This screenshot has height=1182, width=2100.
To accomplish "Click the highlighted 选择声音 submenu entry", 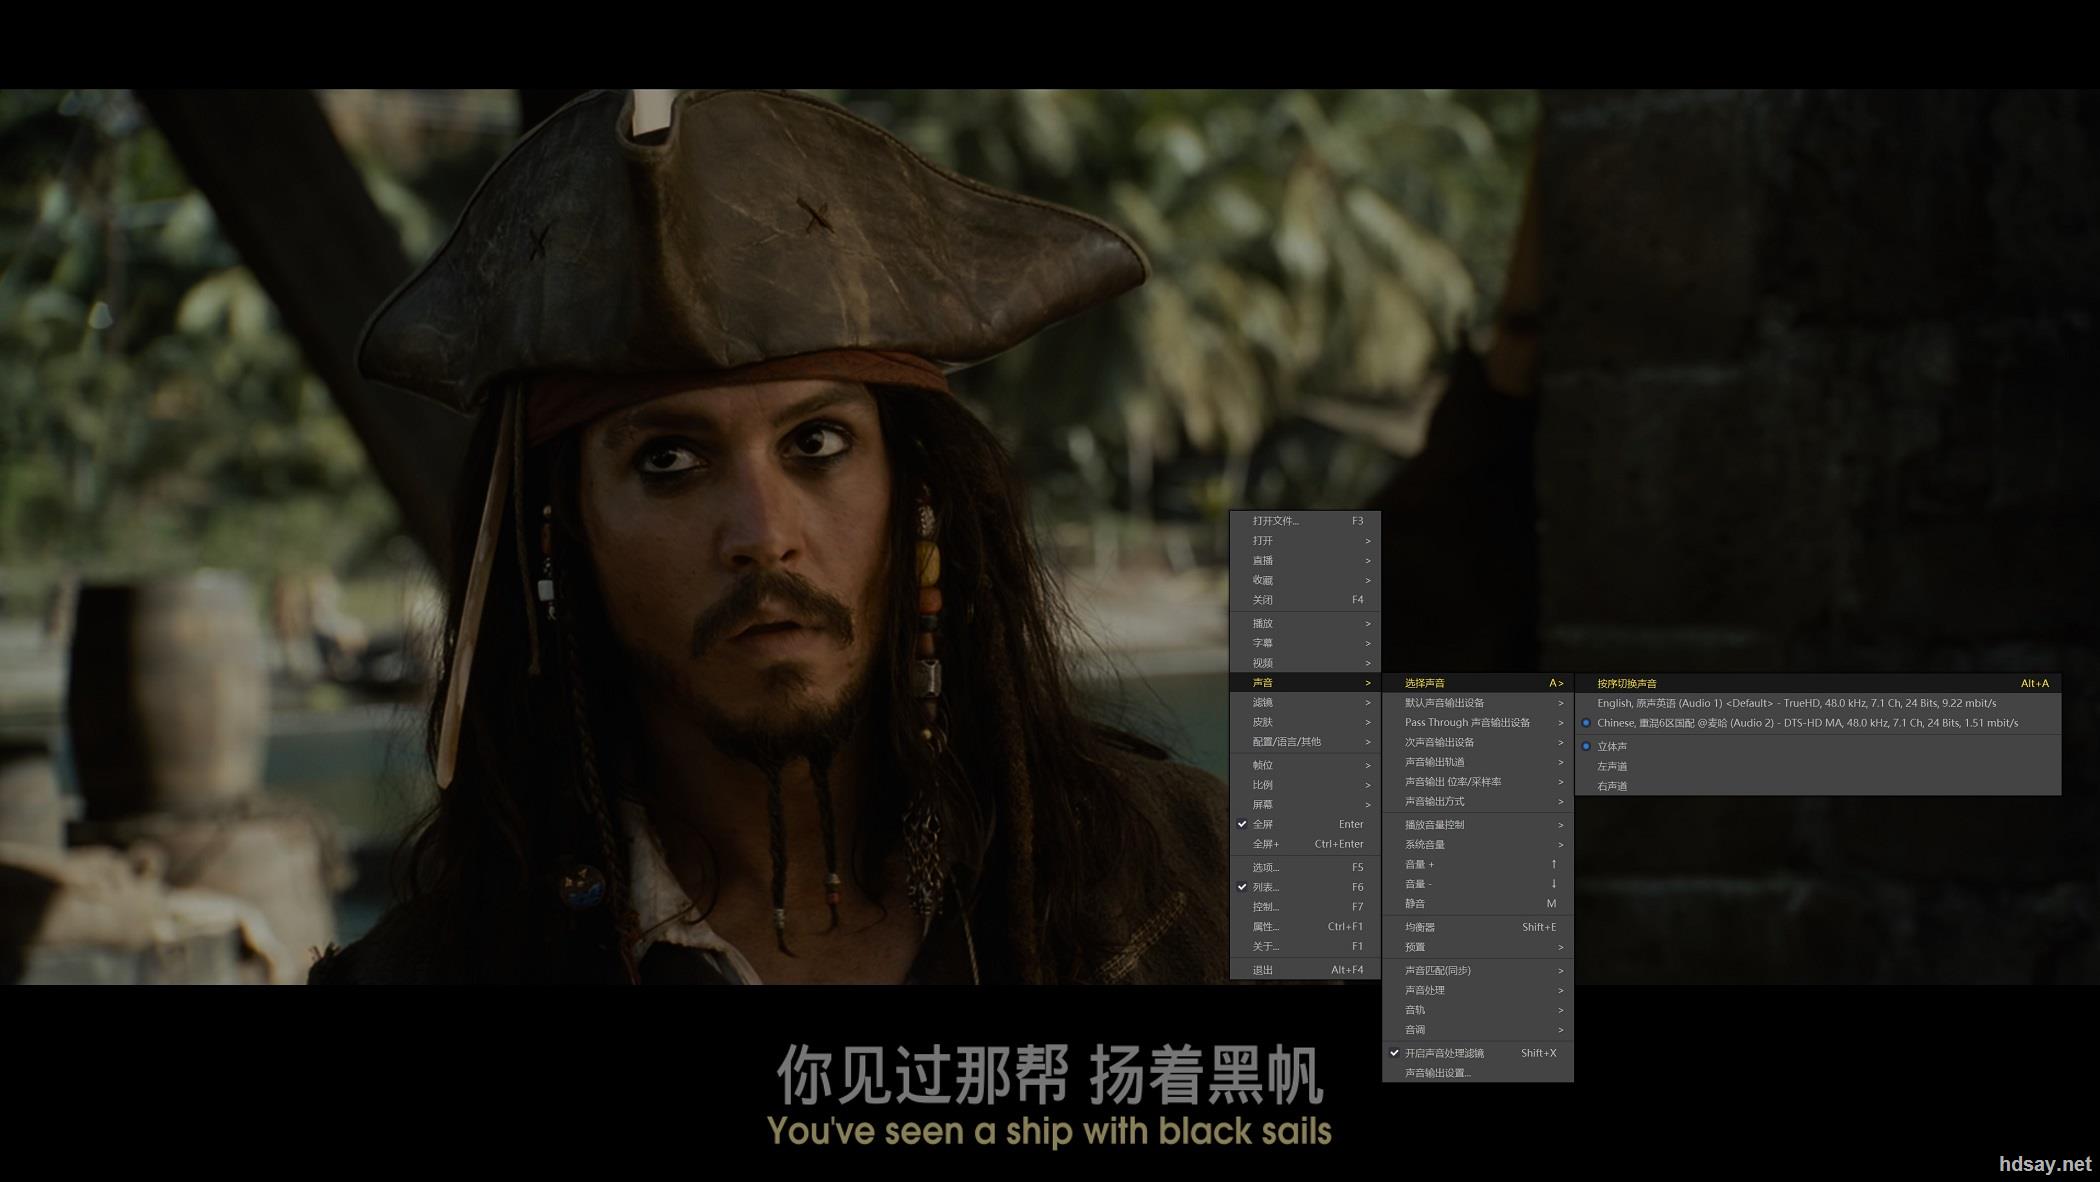I will tap(1478, 683).
